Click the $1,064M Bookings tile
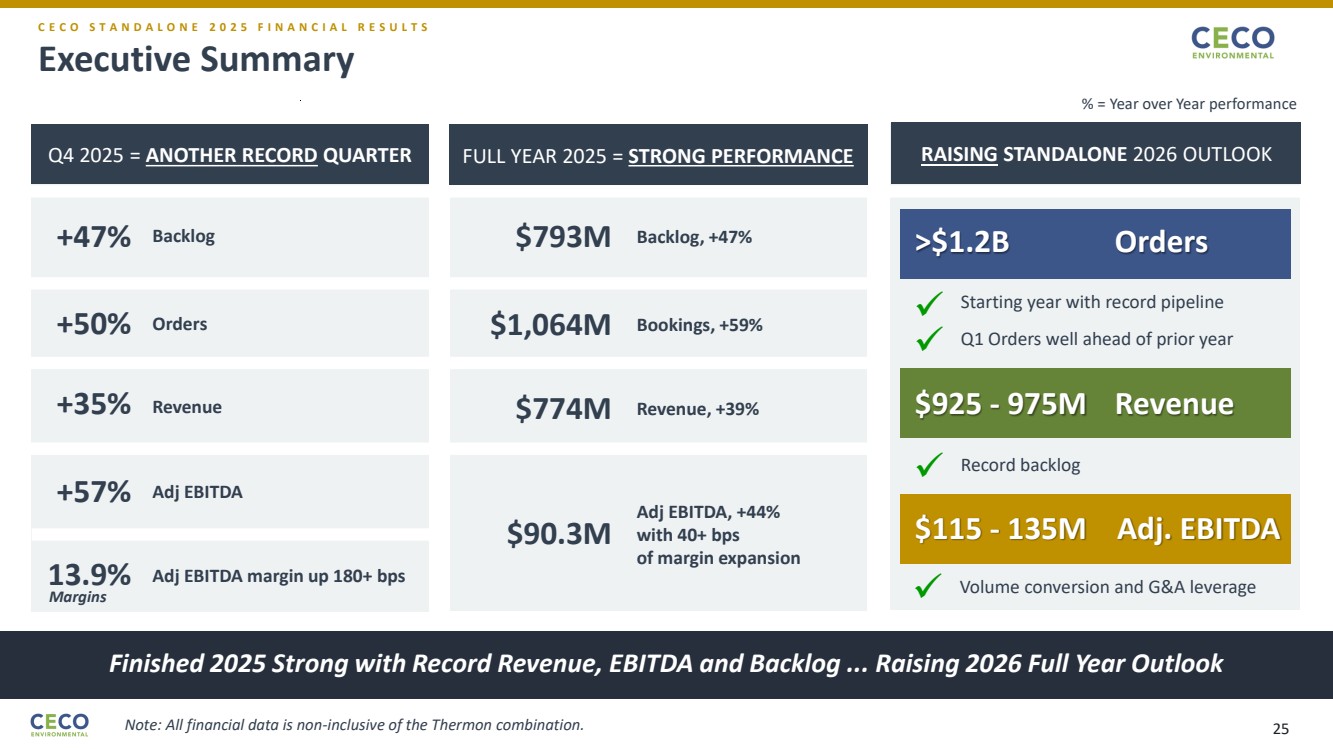The image size is (1333, 749). point(657,325)
